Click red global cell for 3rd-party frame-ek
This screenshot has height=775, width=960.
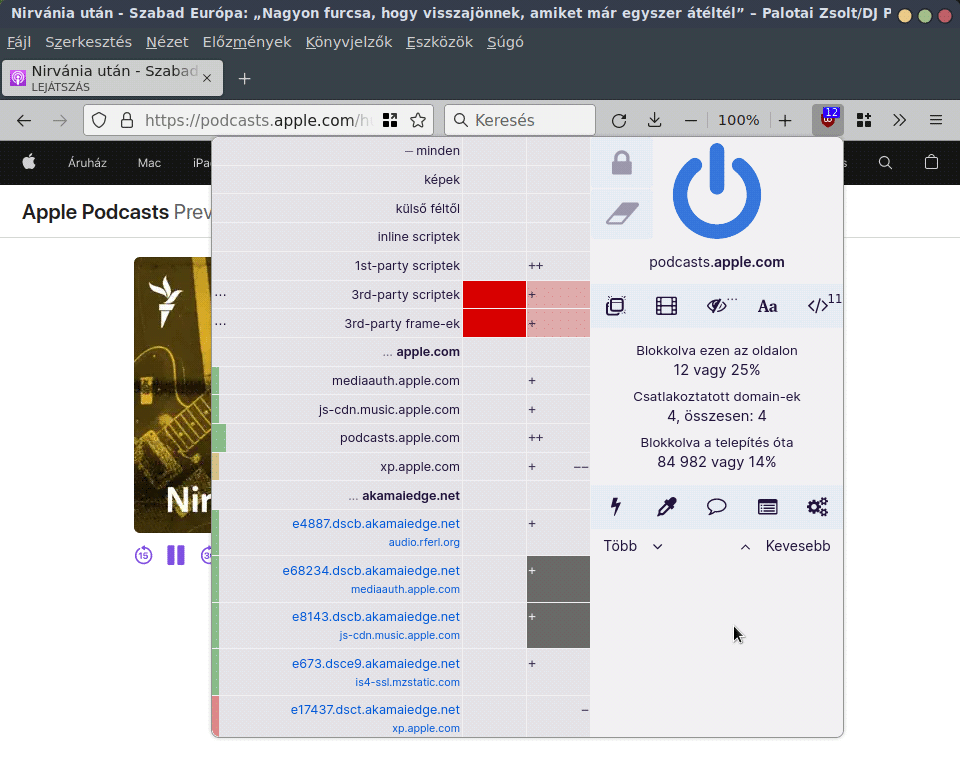point(494,323)
